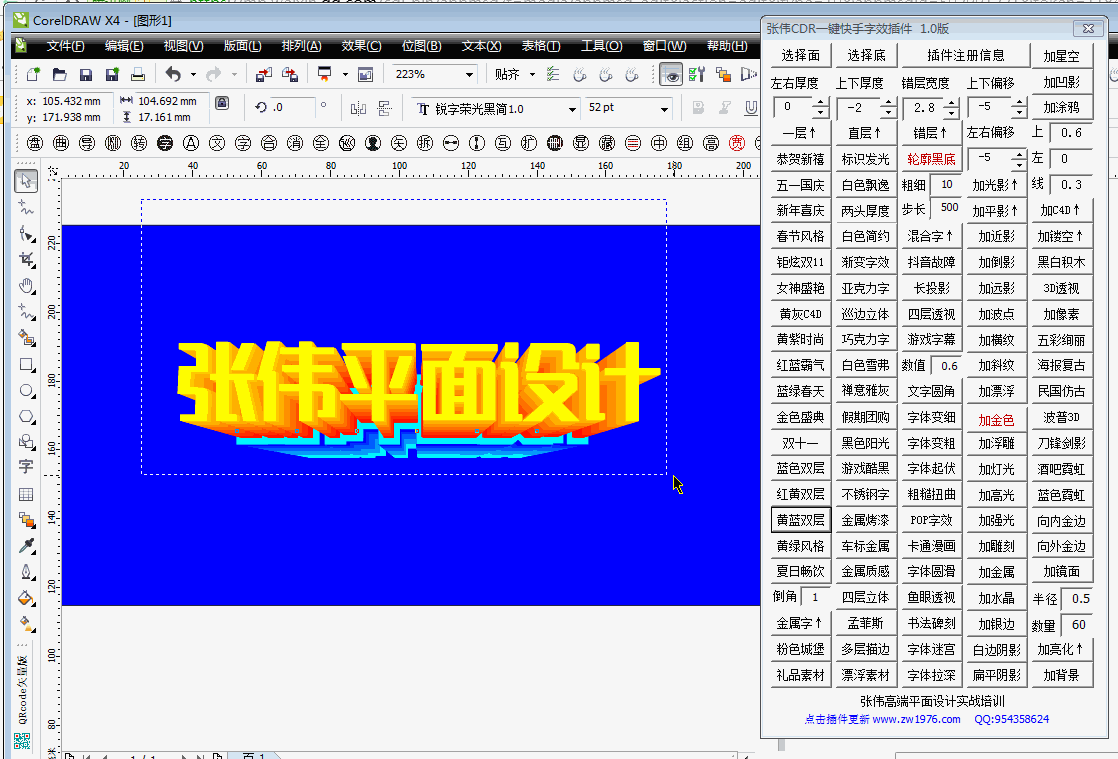Click the 插件注册信息 button
This screenshot has width=1118, height=759.
pos(965,56)
